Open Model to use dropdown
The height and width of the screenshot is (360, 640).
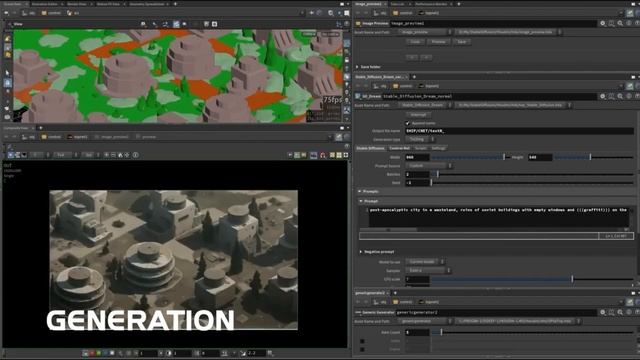click(425, 262)
